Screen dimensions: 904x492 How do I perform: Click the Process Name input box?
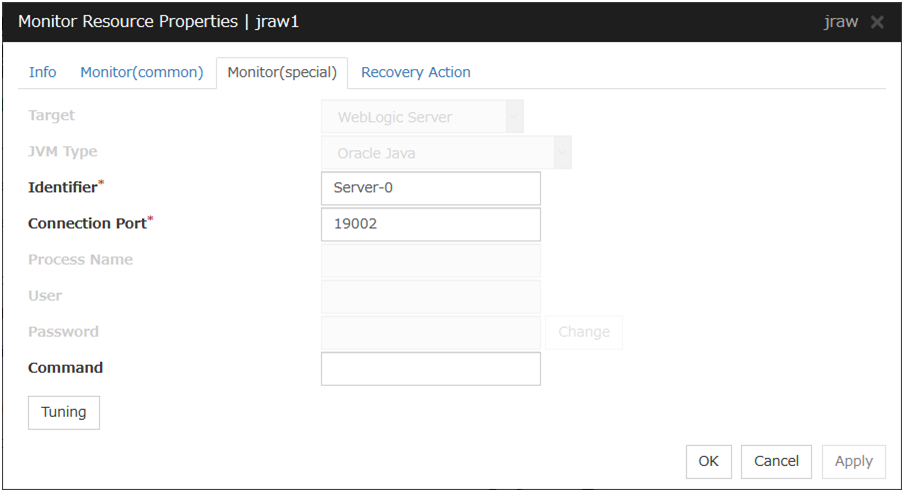(x=431, y=261)
